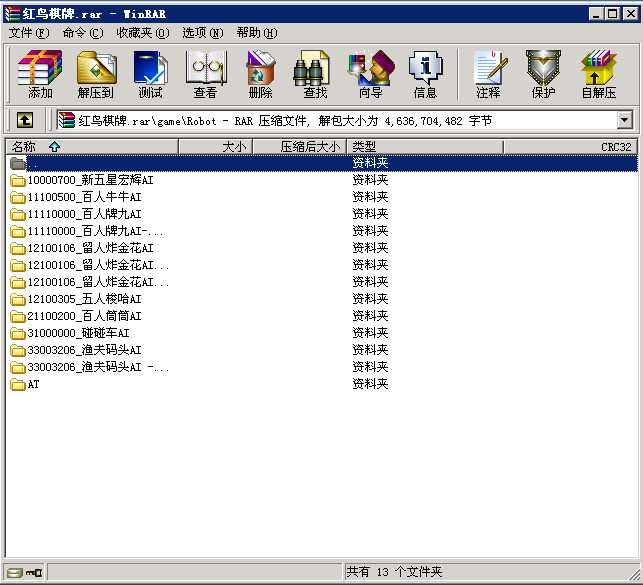Click 资料夹 type in the 碰碰车AI row
Screen dimensions: 643x585
click(370, 333)
